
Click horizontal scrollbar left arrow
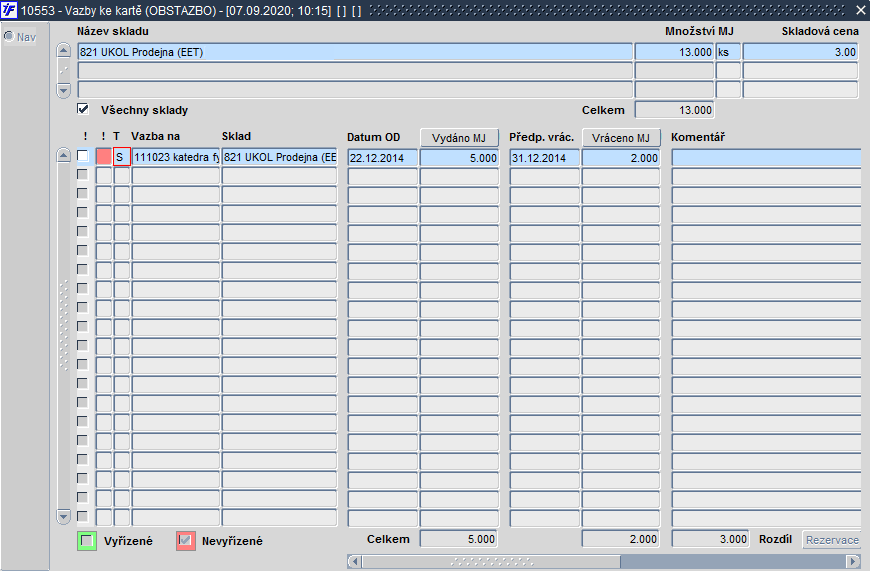point(355,561)
